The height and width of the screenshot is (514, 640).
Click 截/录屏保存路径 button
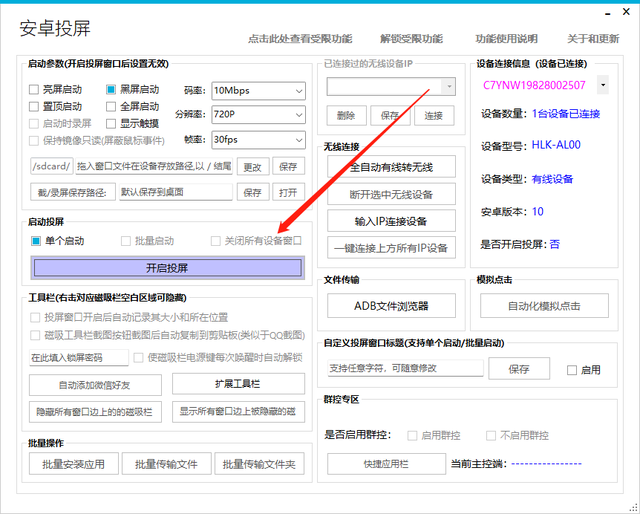72,192
